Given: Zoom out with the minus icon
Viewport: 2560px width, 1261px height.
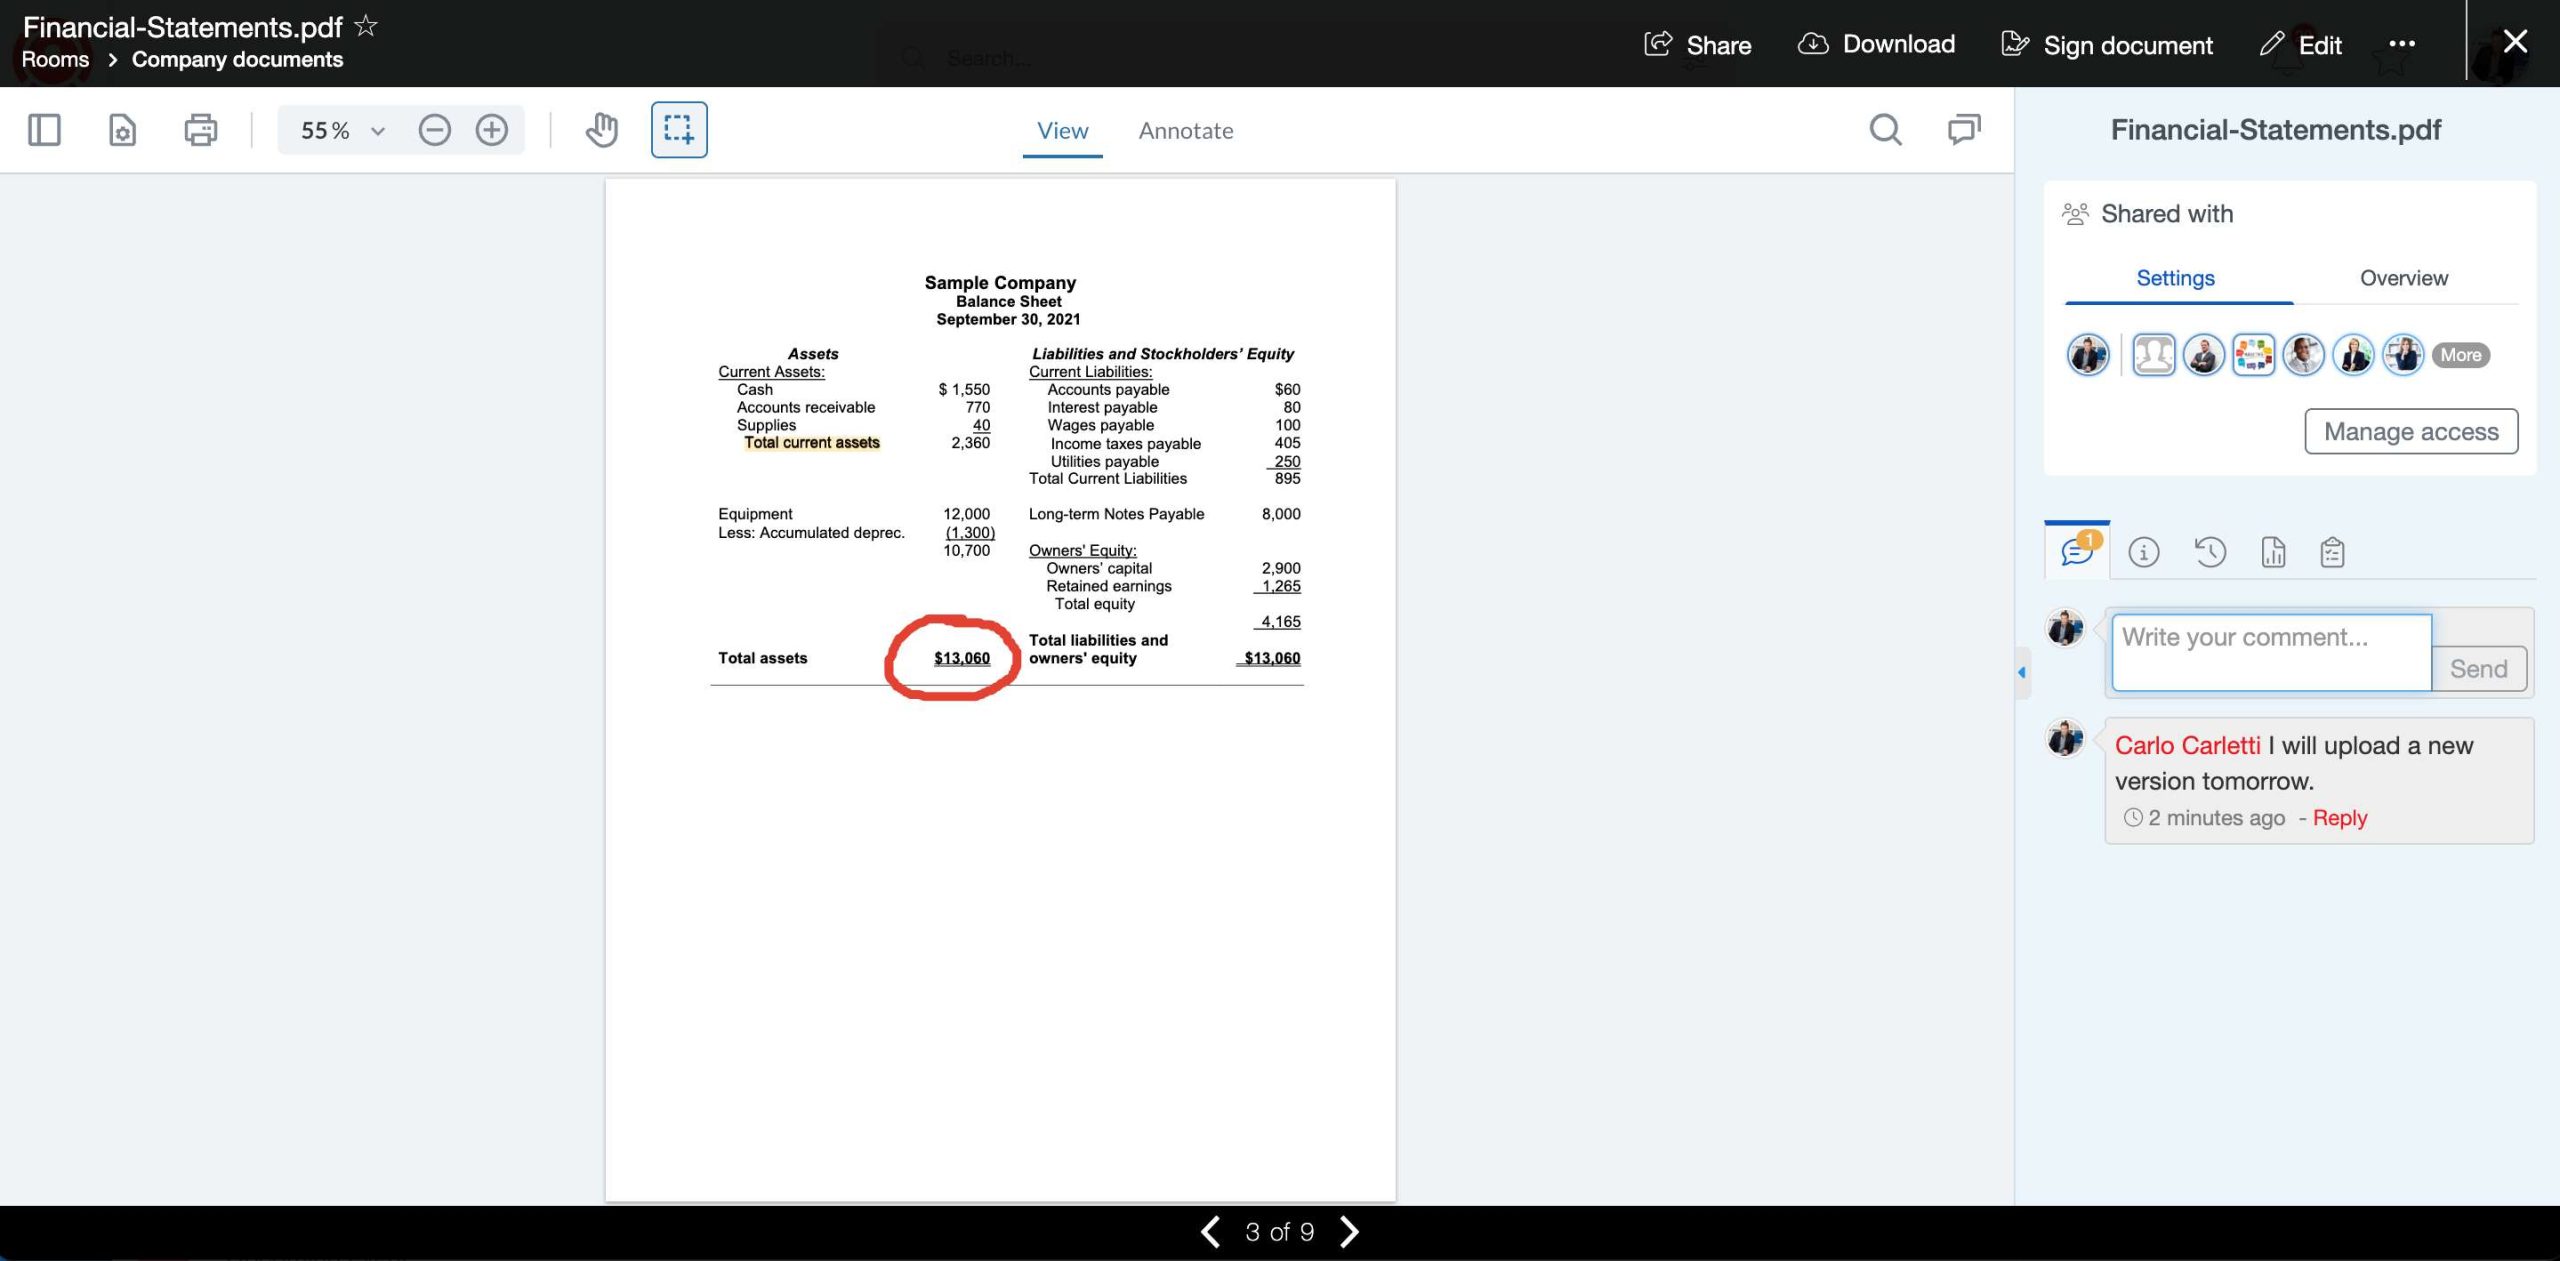Looking at the screenshot, I should 434,130.
